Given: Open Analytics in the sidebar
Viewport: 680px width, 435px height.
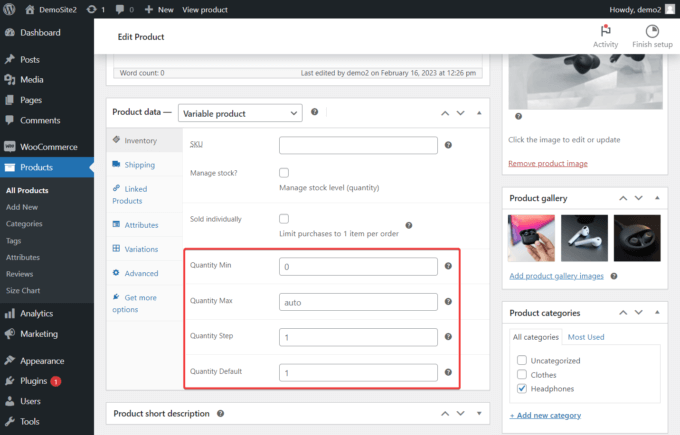Looking at the screenshot, I should 47,313.
